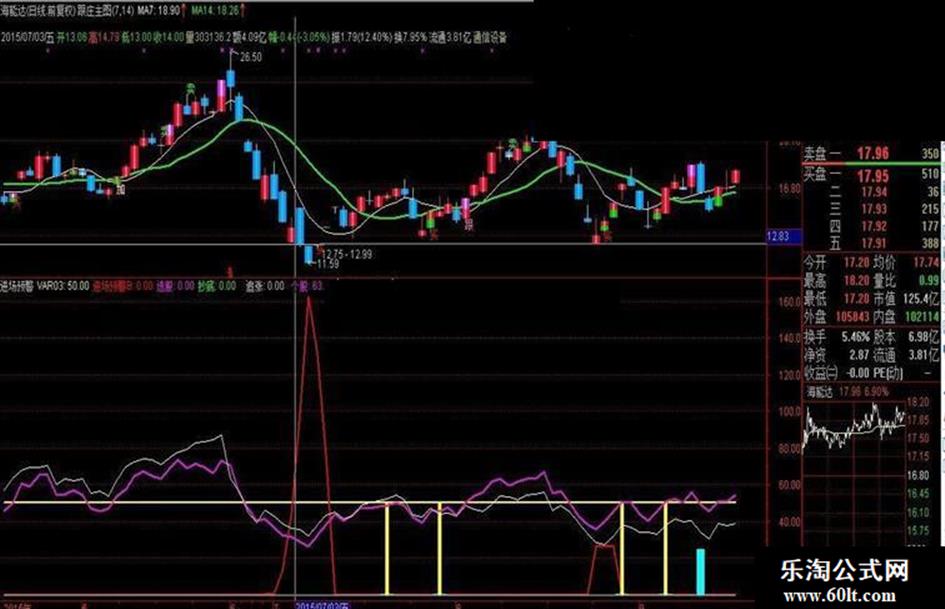Image resolution: width=945 pixels, height=609 pixels.
Task: Click the 16.80 price axis label
Action: click(x=789, y=188)
